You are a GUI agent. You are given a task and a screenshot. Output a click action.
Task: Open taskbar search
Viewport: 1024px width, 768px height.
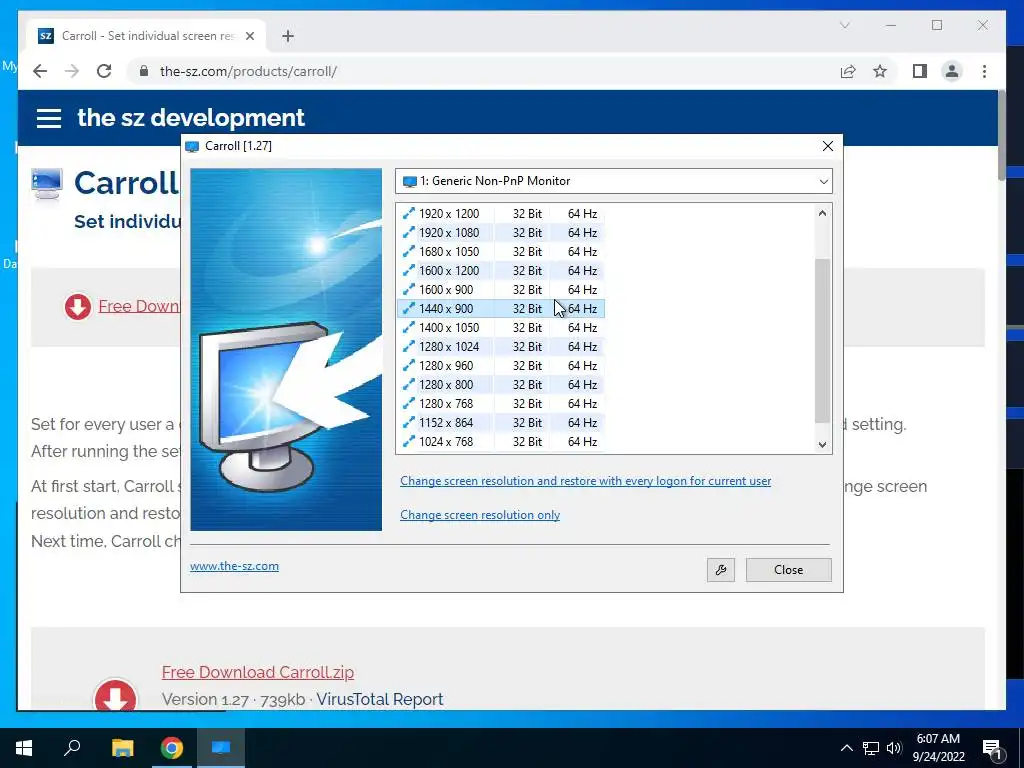72,748
